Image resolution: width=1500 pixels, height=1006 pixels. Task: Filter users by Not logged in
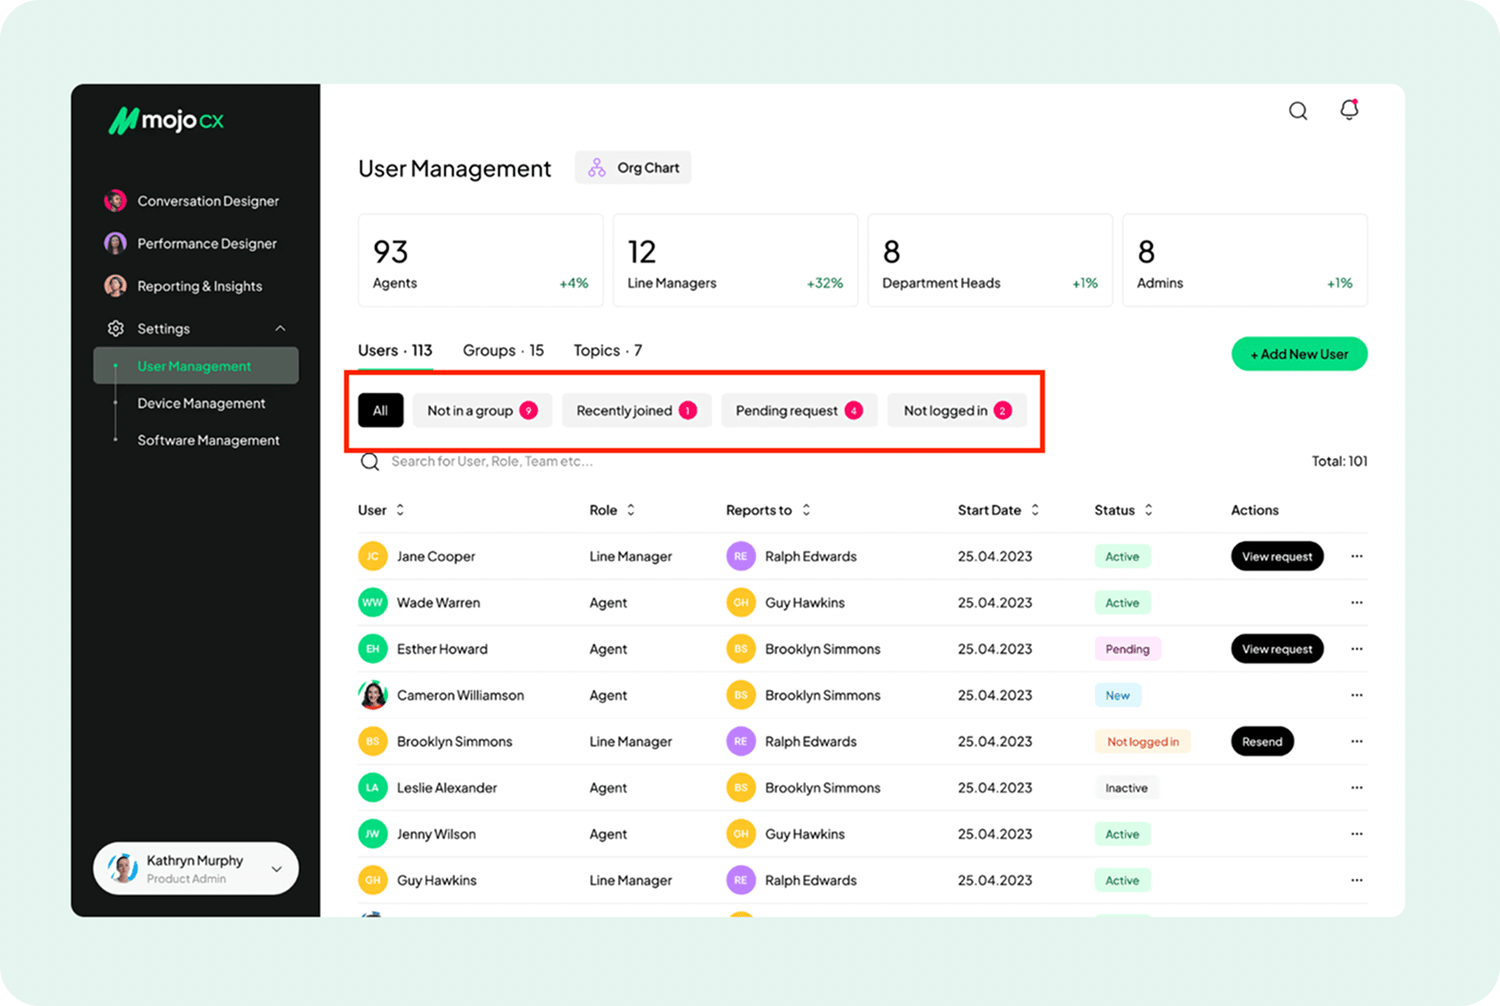click(957, 410)
